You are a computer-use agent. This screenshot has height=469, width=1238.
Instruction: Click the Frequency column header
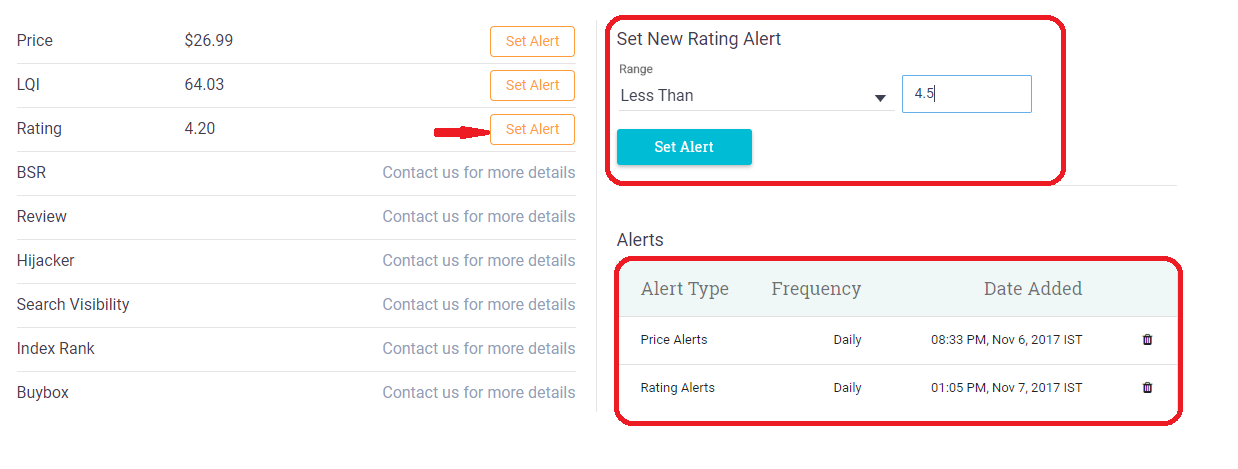[x=816, y=289]
